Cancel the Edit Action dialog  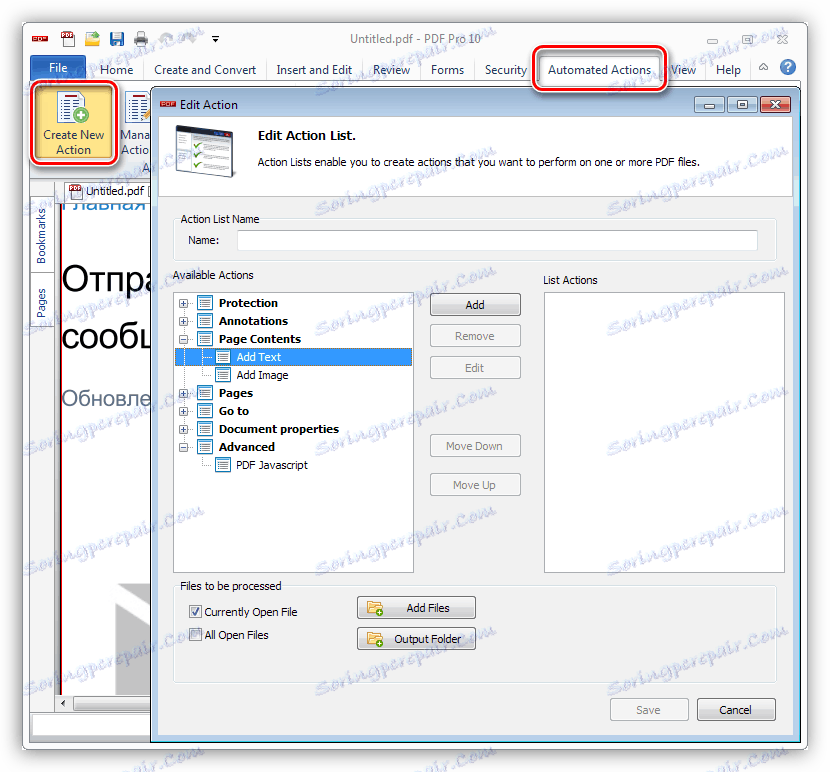click(736, 710)
